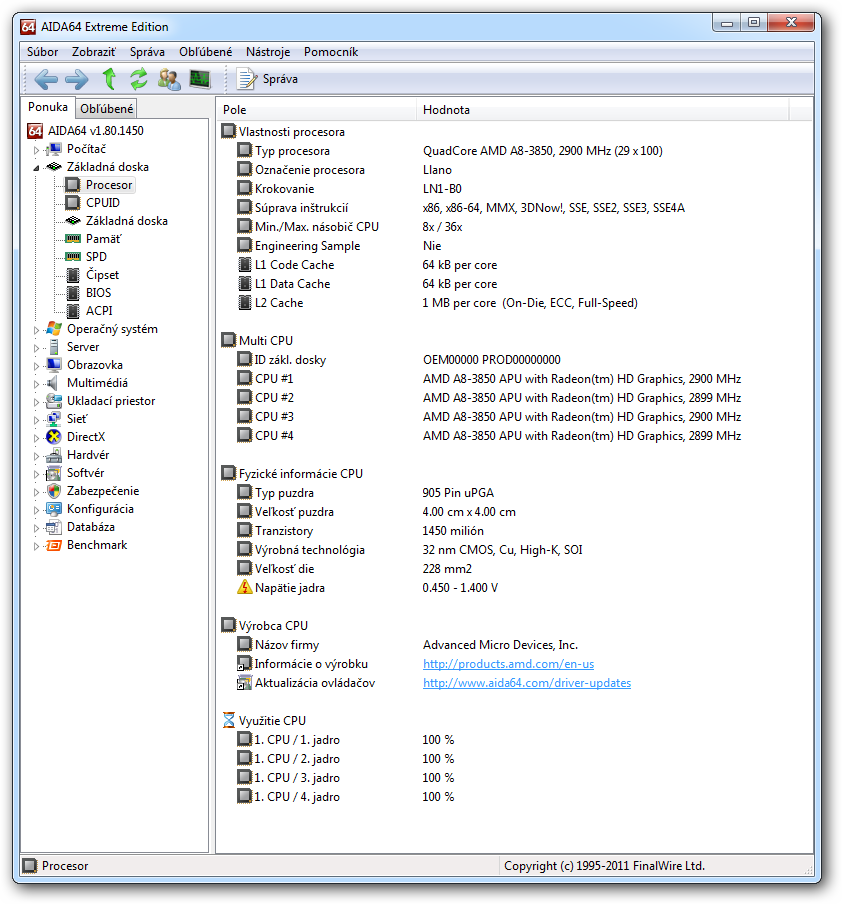The height and width of the screenshot is (904, 842).
Task: Open the Správa menu
Action: coord(147,52)
